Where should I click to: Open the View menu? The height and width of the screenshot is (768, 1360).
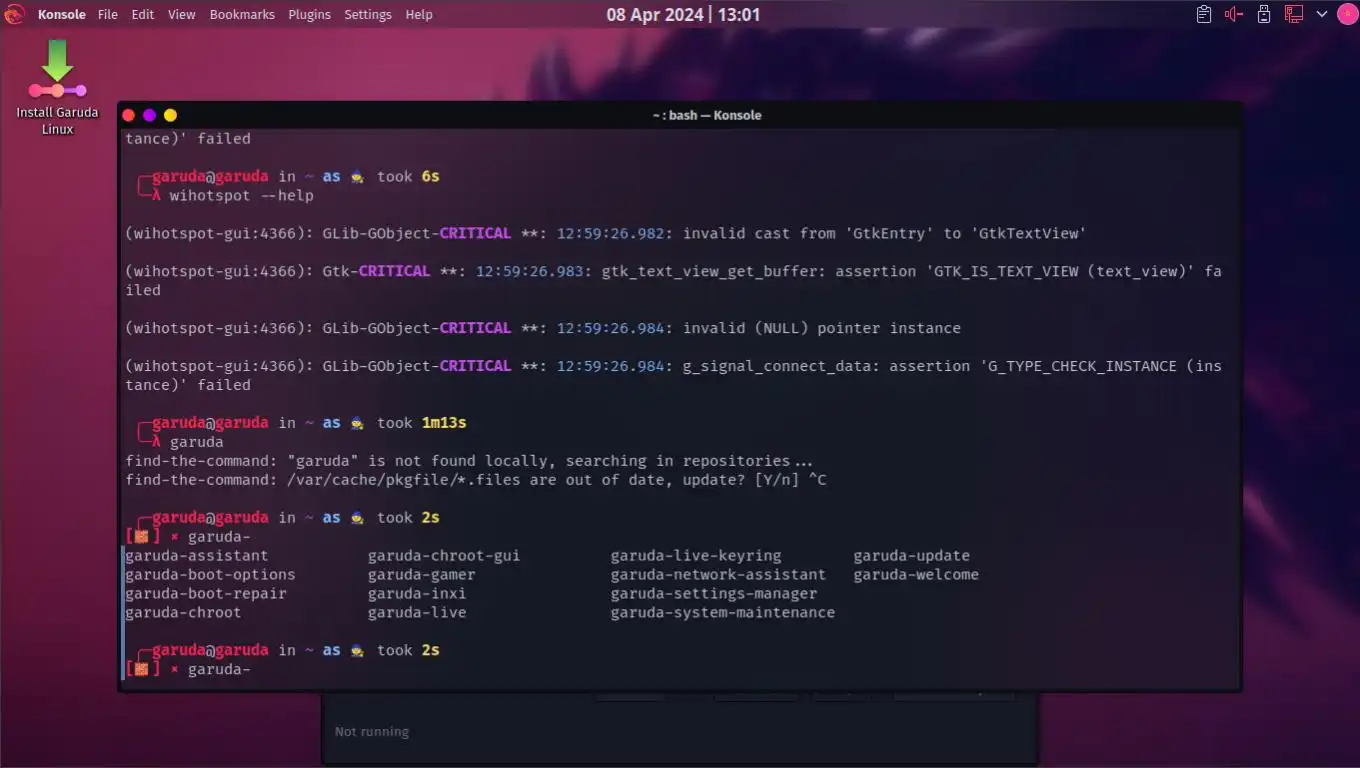pos(182,14)
